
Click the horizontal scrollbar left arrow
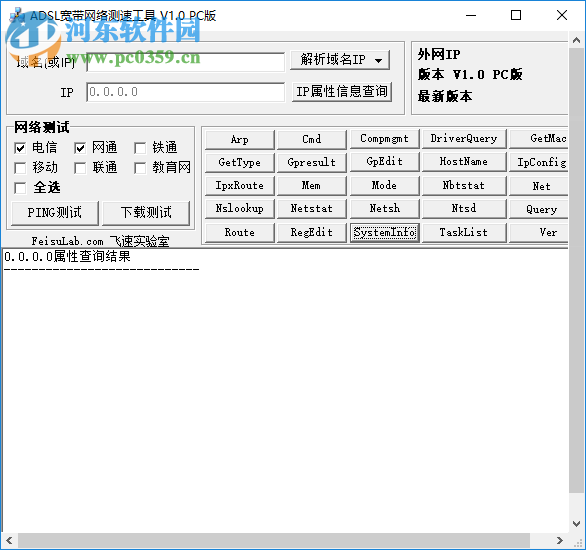click(9, 540)
